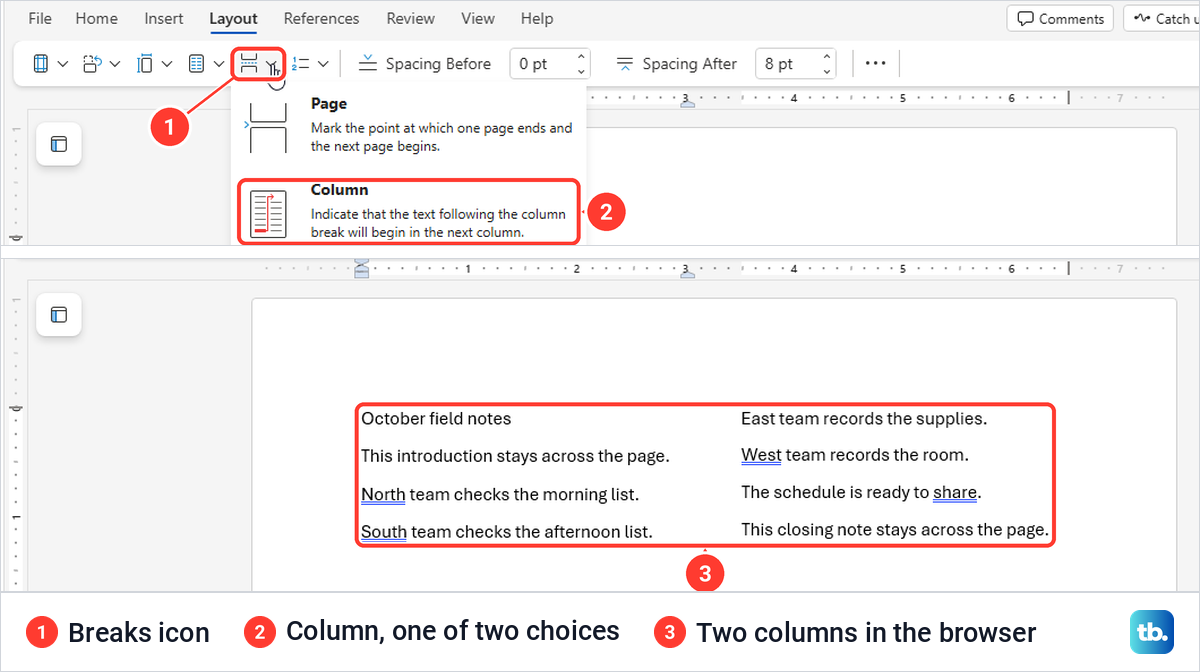
Task: Click the Line Numbers icon
Action: (x=301, y=64)
